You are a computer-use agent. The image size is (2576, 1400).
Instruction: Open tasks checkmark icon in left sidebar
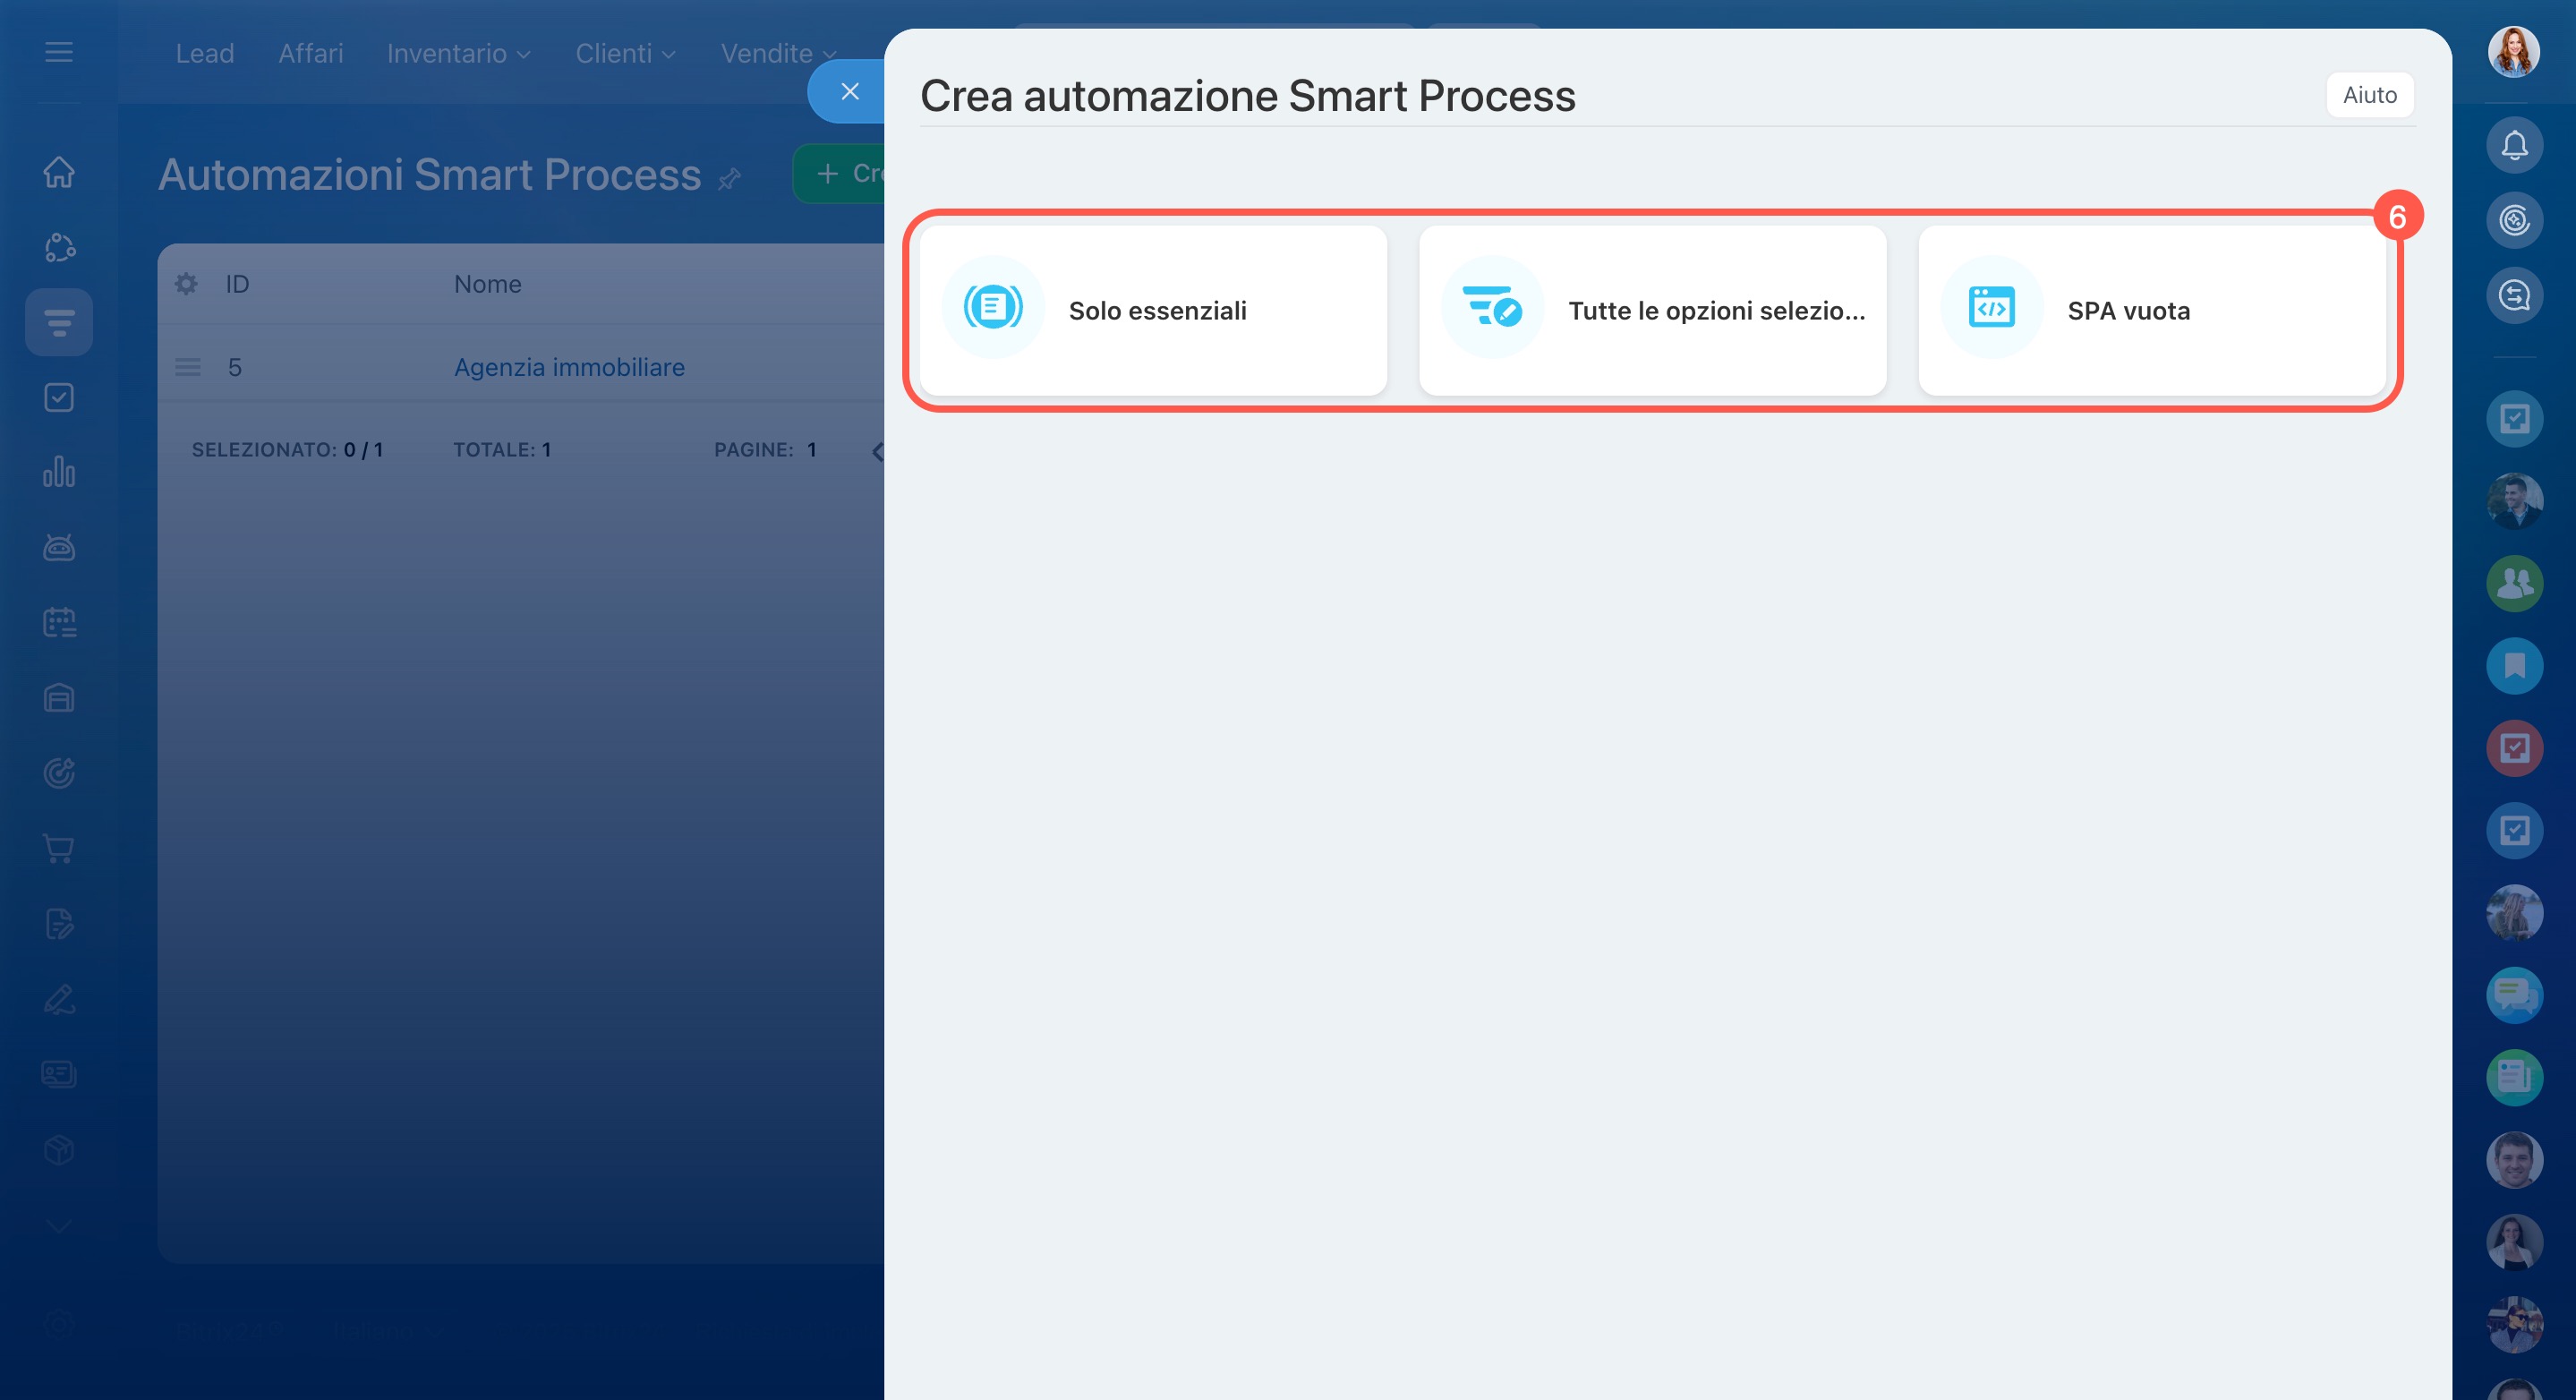click(x=59, y=398)
